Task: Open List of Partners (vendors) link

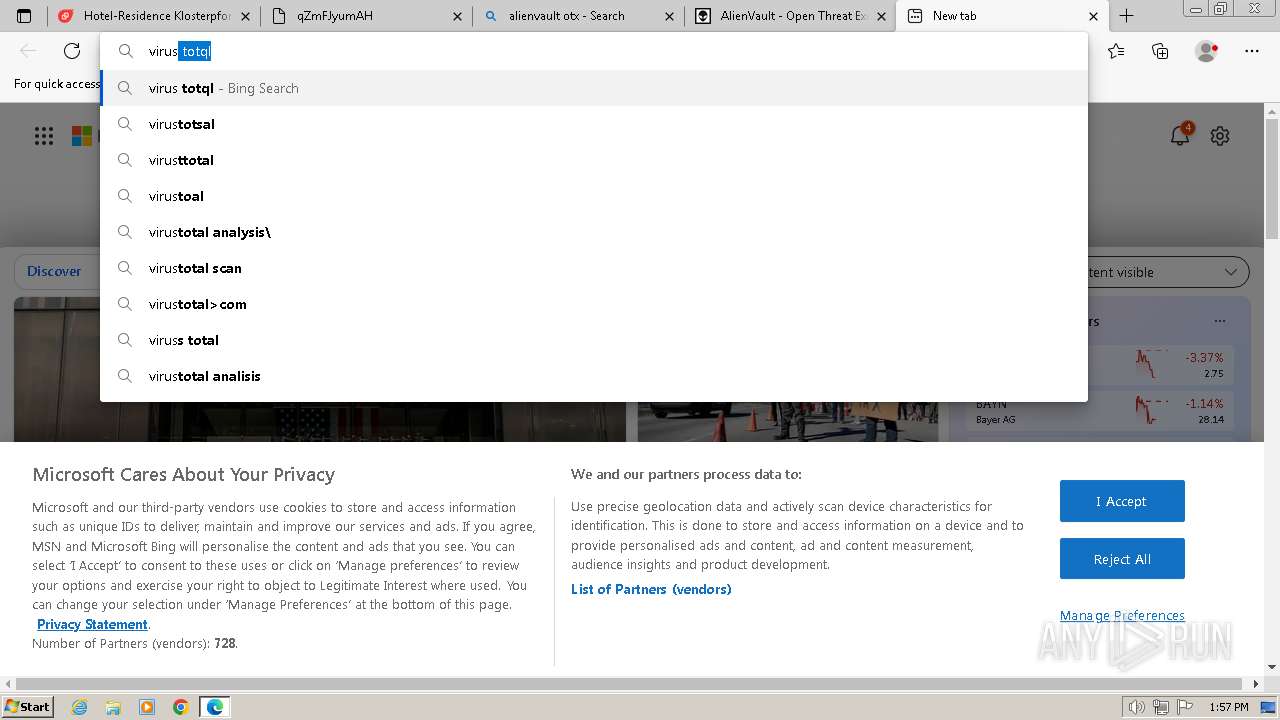Action: (651, 589)
